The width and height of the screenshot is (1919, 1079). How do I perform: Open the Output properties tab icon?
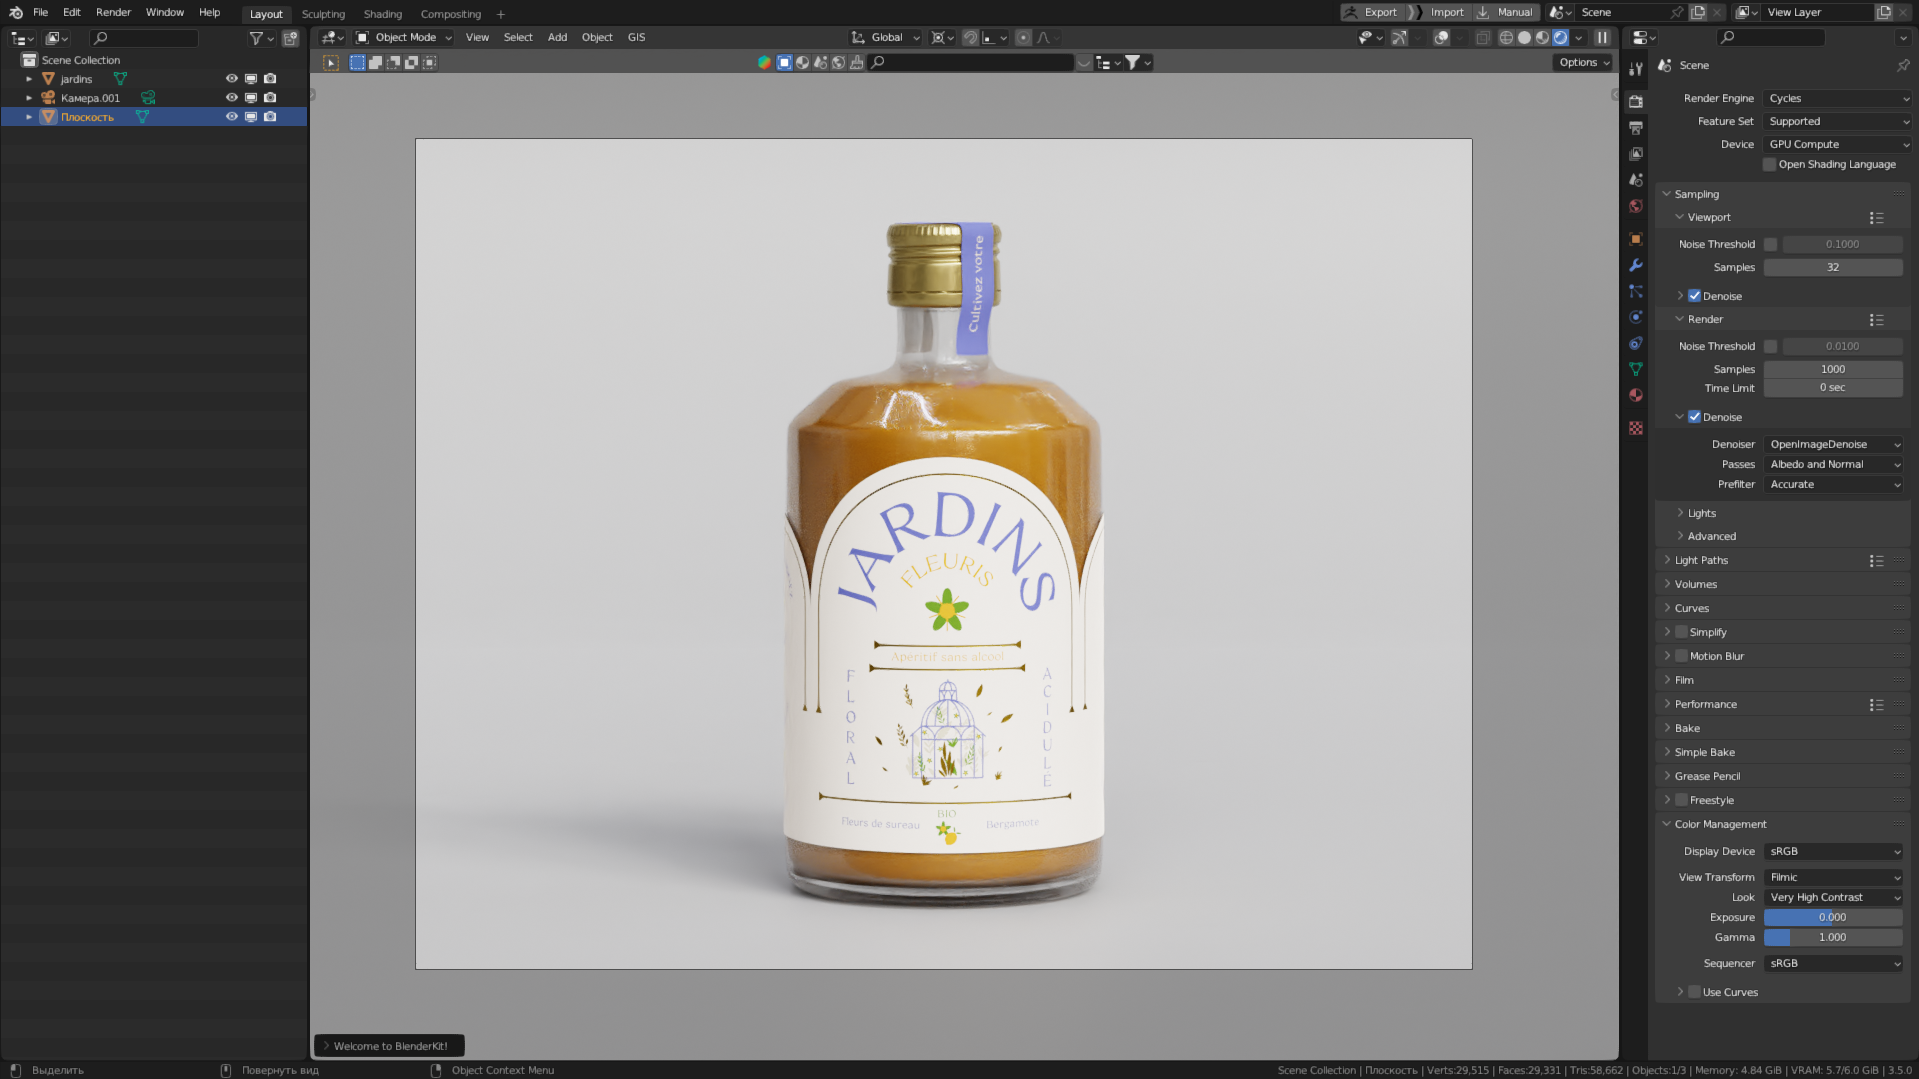click(1636, 128)
